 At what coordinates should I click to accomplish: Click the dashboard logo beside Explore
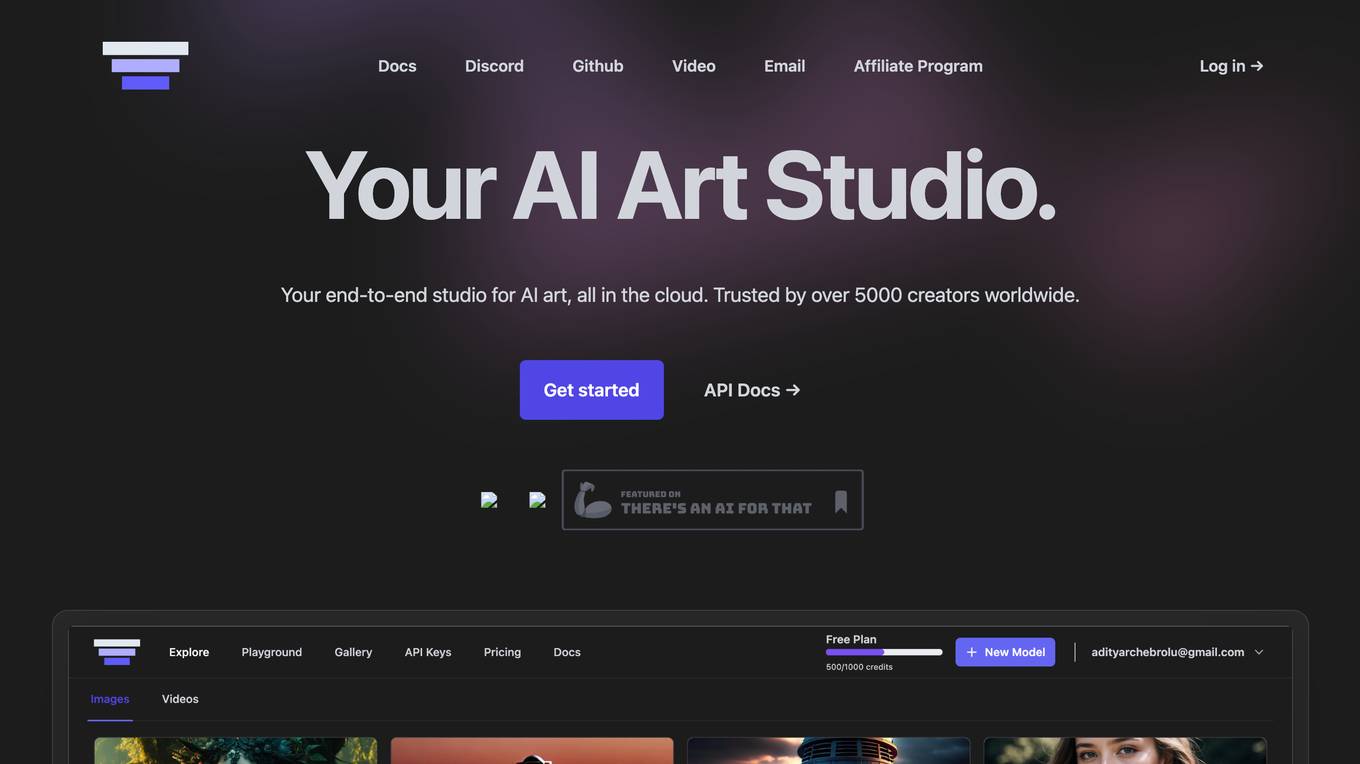(117, 651)
